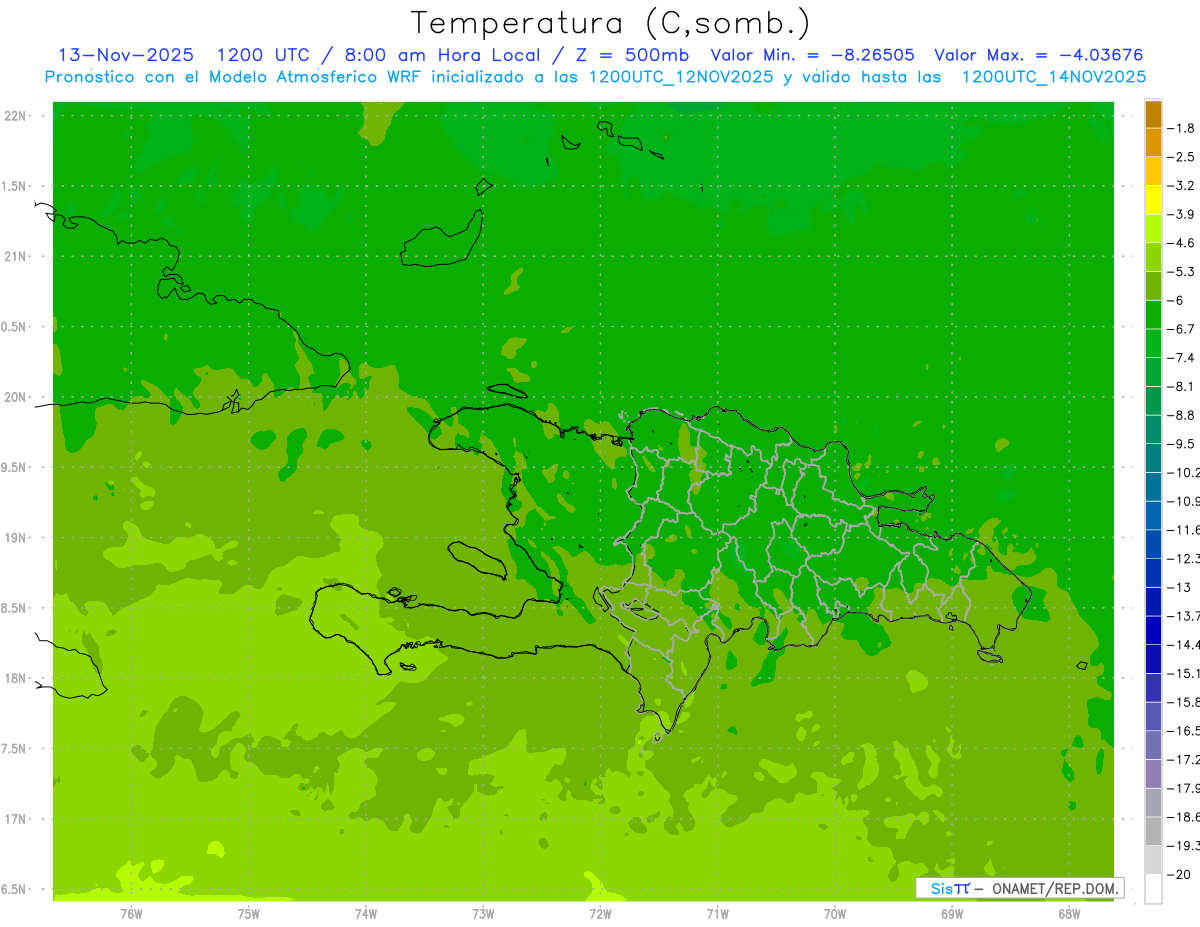Click the swatch between -6 and -6.7
Viewport: 1200px width, 927px height.
[x=1153, y=315]
